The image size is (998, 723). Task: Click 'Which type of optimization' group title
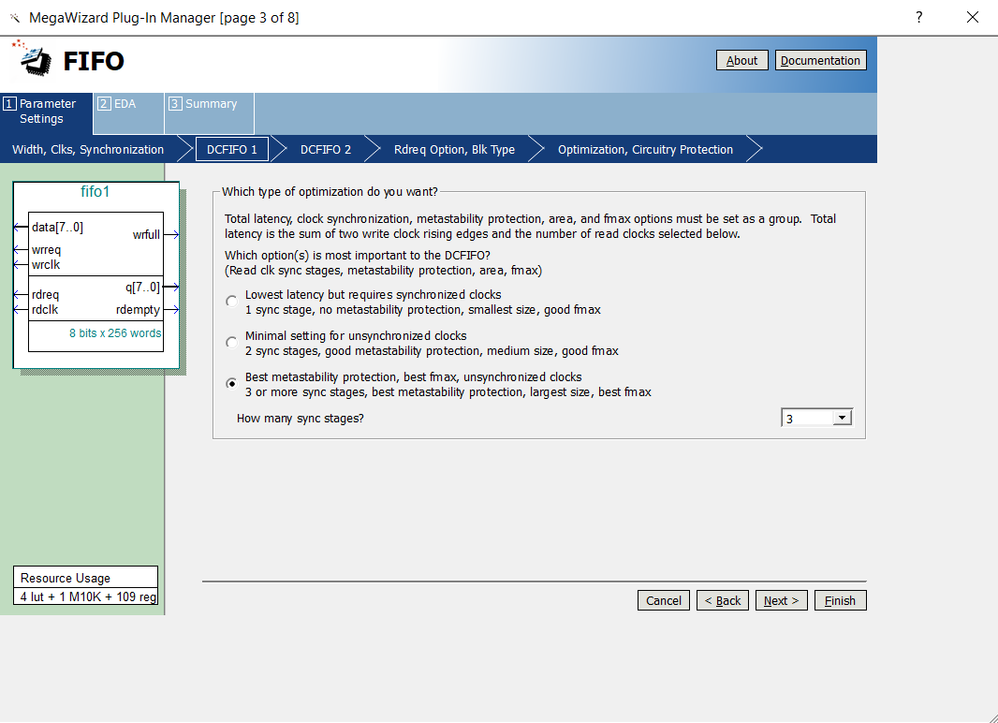click(x=330, y=192)
